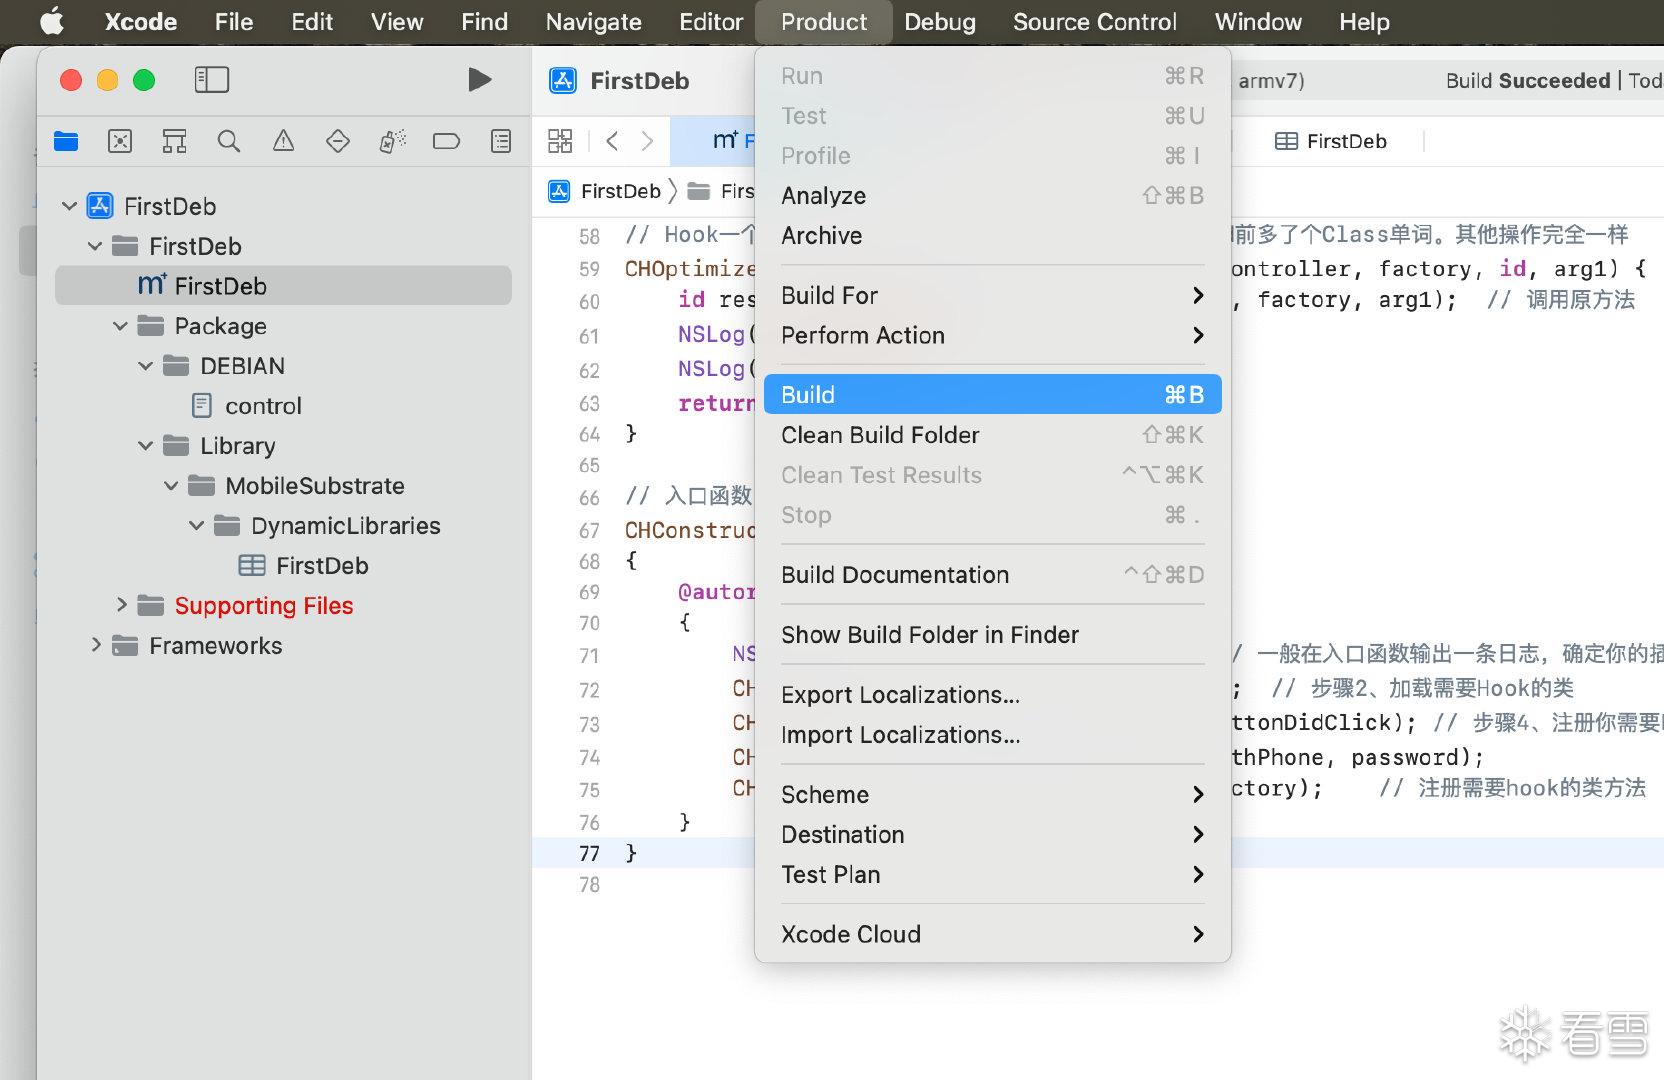Collapse the Package folder

(x=120, y=326)
